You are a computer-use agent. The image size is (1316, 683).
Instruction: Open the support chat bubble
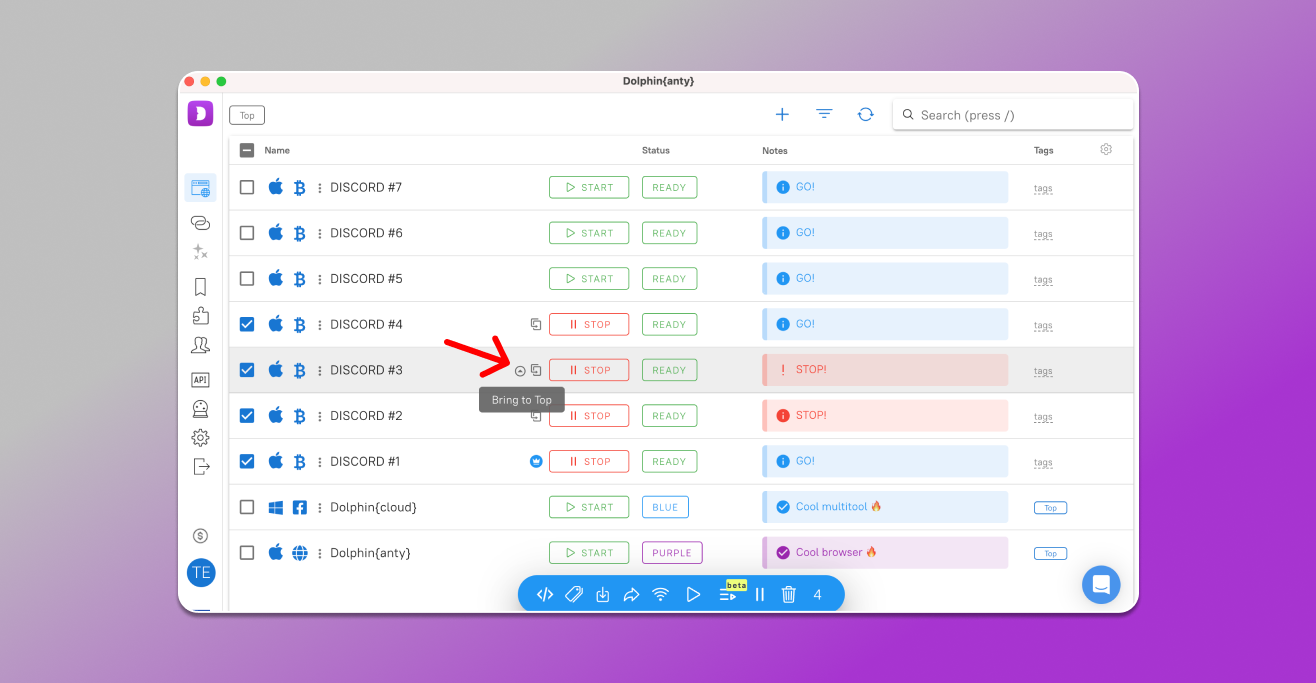click(x=1101, y=585)
